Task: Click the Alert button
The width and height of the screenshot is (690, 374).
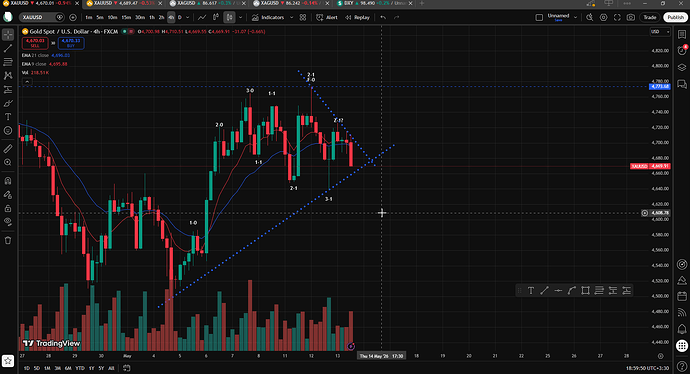Action: coord(327,18)
